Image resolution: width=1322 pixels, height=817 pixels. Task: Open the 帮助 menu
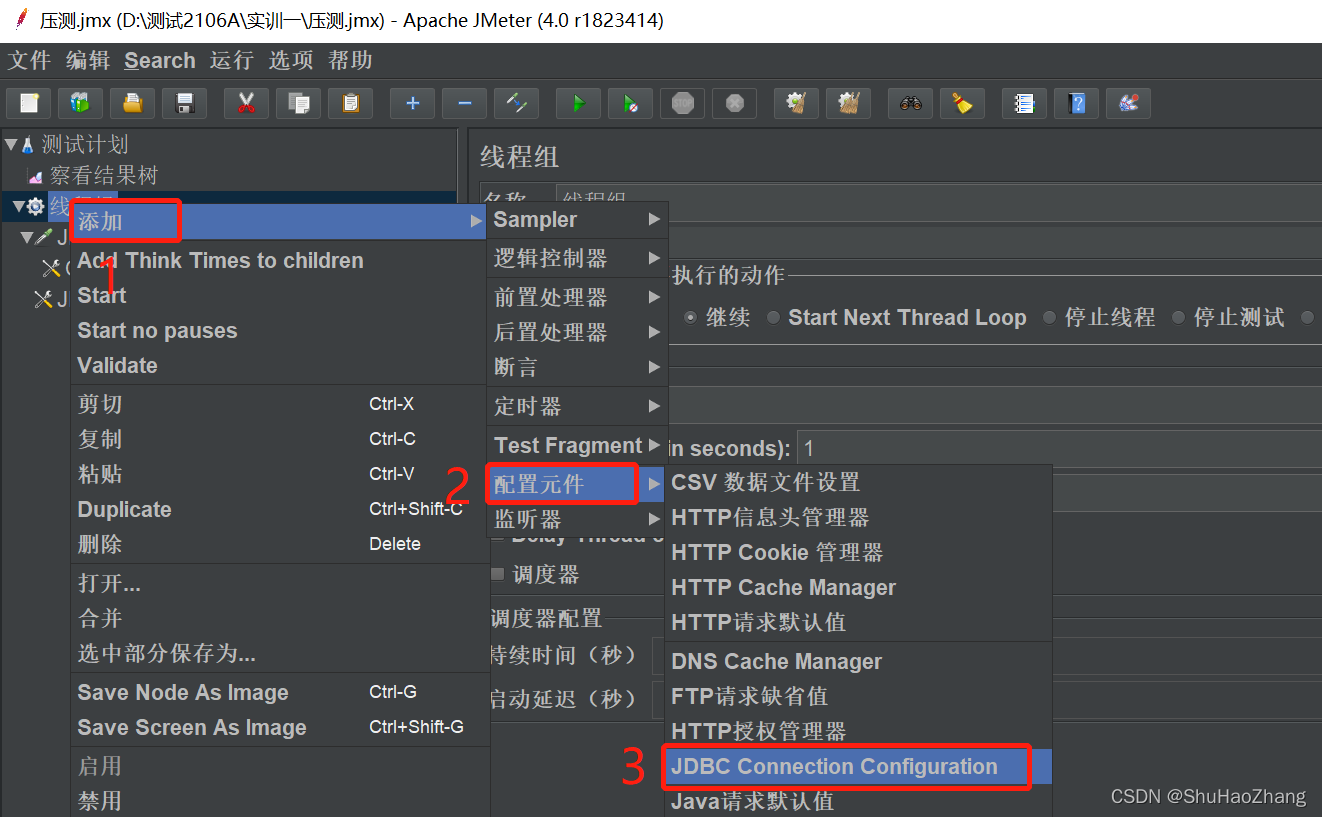350,61
